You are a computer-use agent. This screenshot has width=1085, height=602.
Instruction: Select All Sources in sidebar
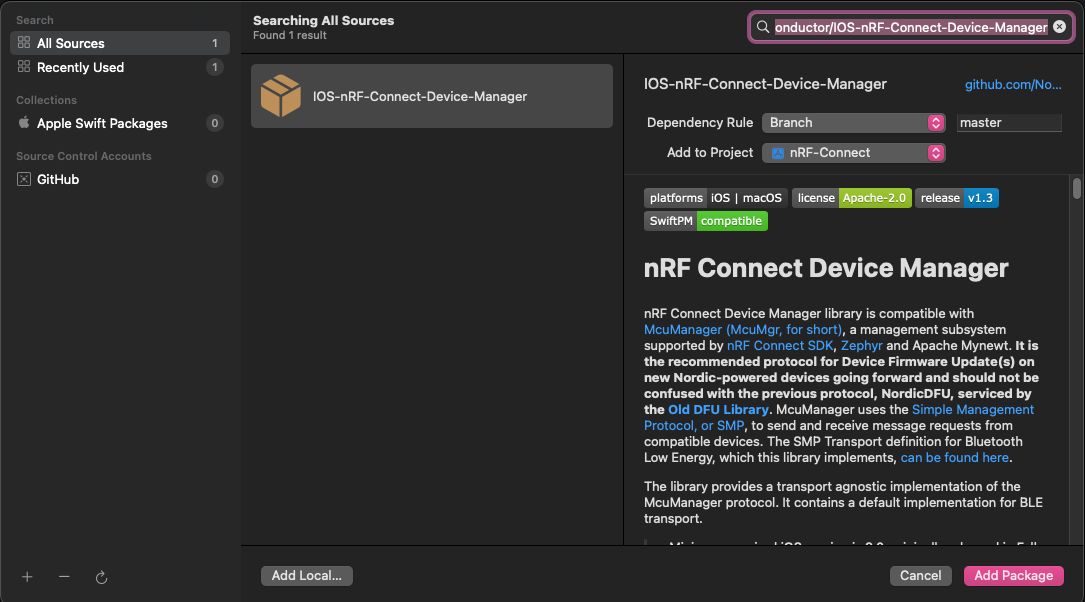(120, 43)
